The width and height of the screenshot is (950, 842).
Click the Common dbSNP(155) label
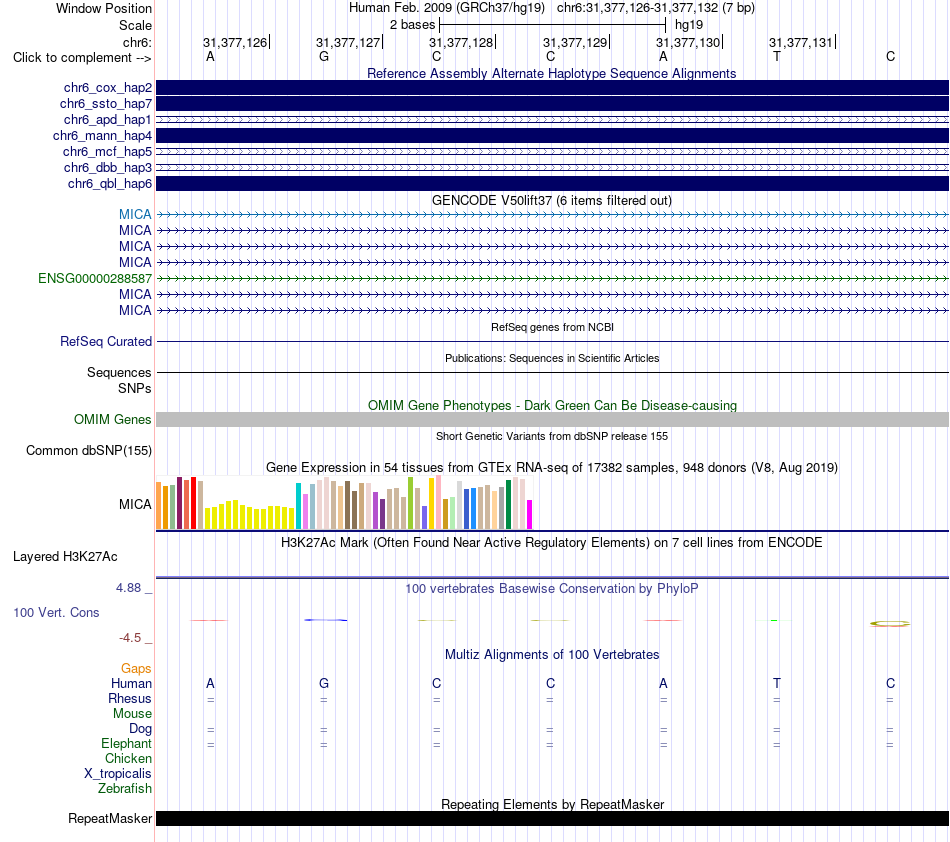point(89,451)
